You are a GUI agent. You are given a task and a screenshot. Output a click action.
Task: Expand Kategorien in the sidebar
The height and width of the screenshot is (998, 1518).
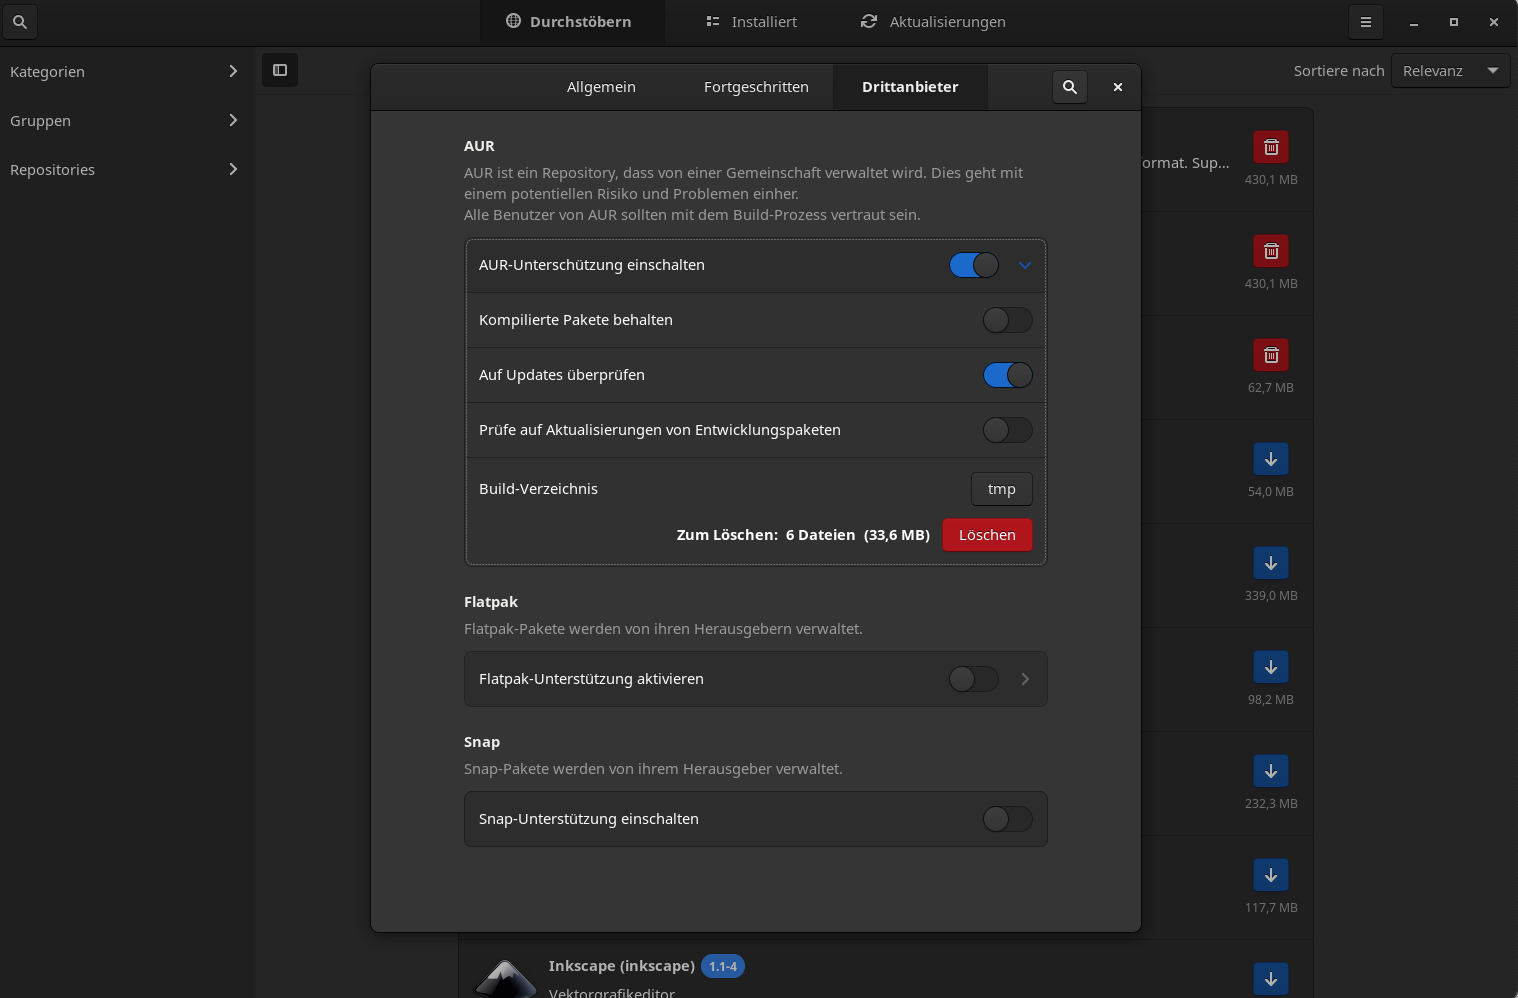[x=125, y=71]
